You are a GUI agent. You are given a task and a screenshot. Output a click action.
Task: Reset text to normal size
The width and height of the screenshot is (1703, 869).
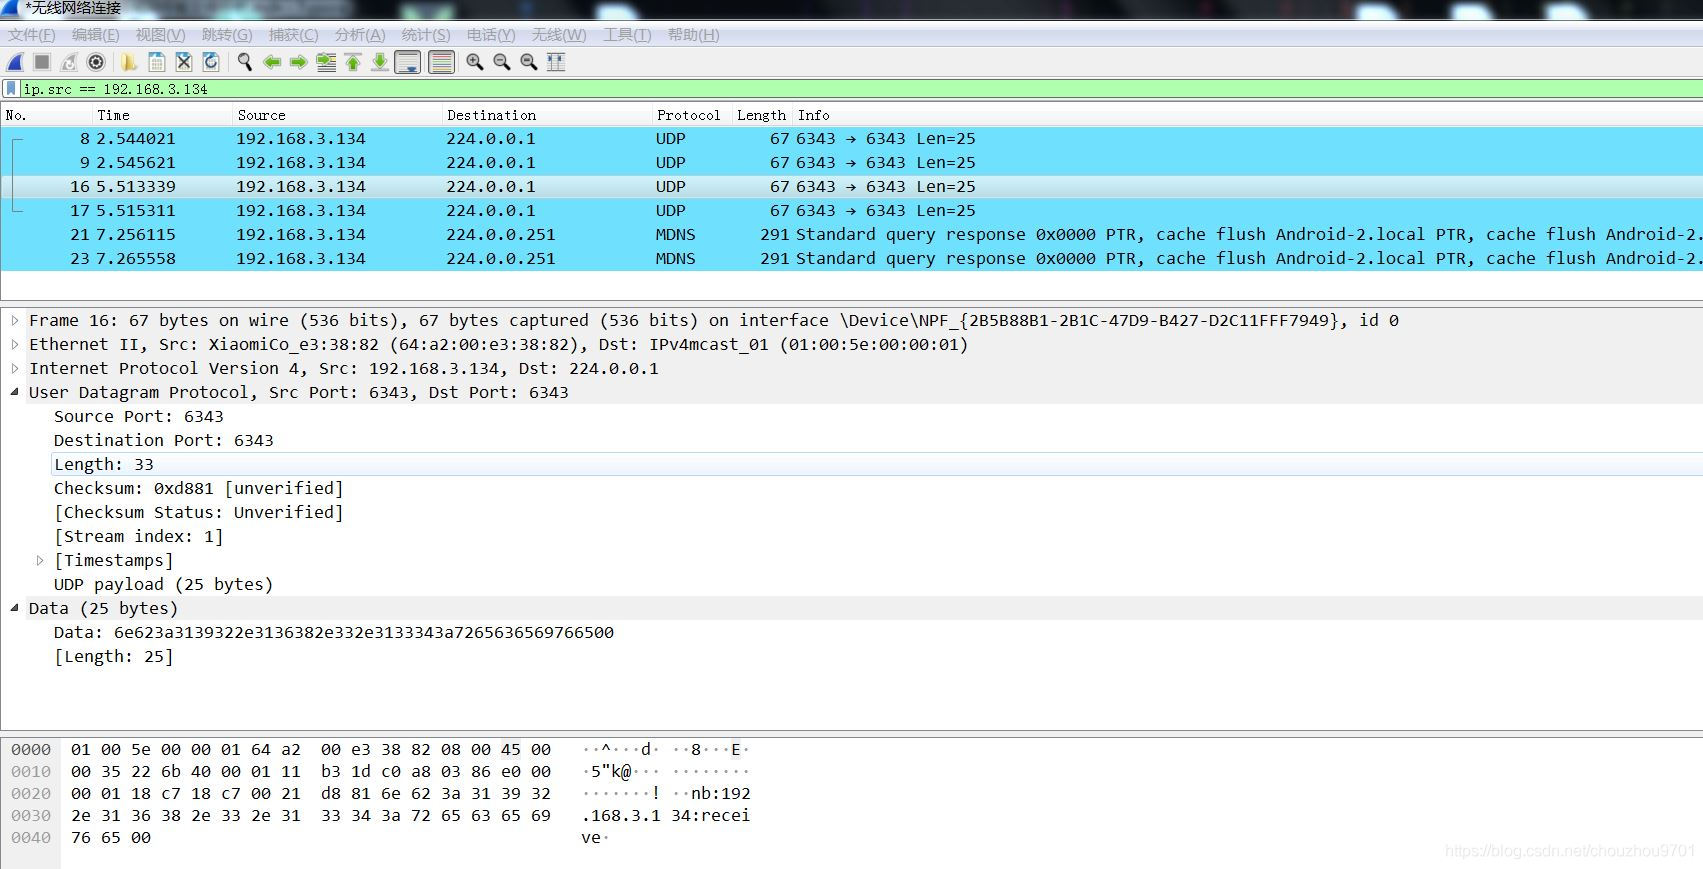(x=529, y=62)
